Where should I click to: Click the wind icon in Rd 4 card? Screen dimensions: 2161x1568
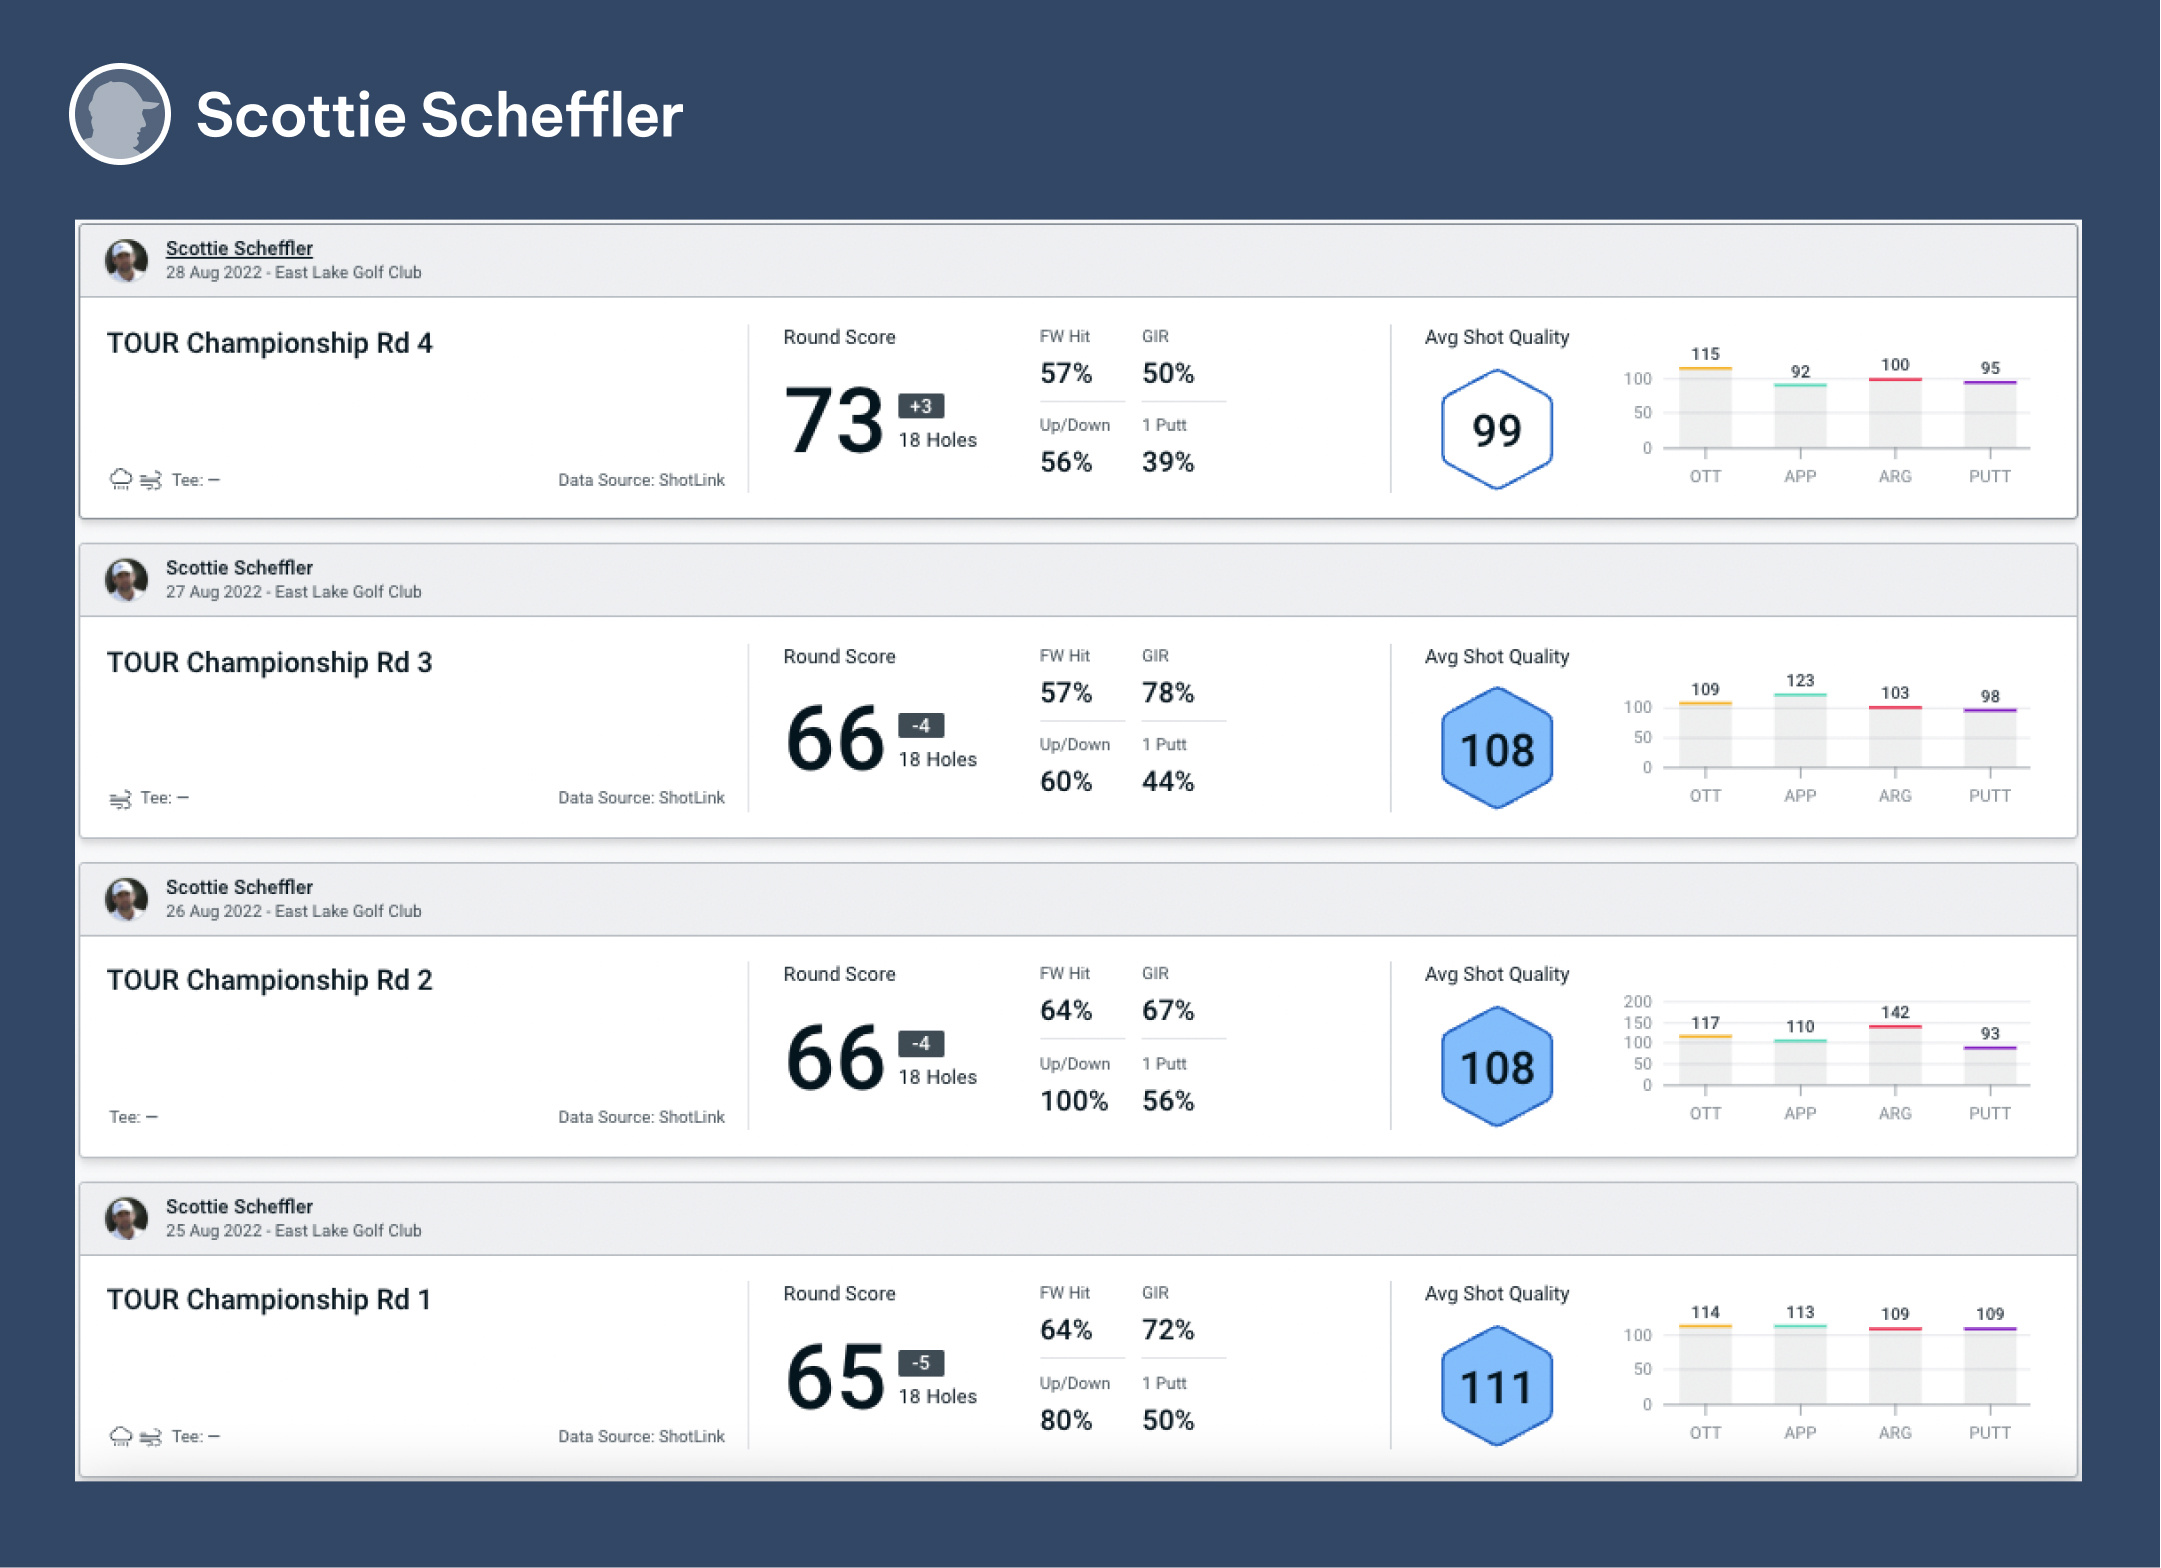[x=151, y=481]
